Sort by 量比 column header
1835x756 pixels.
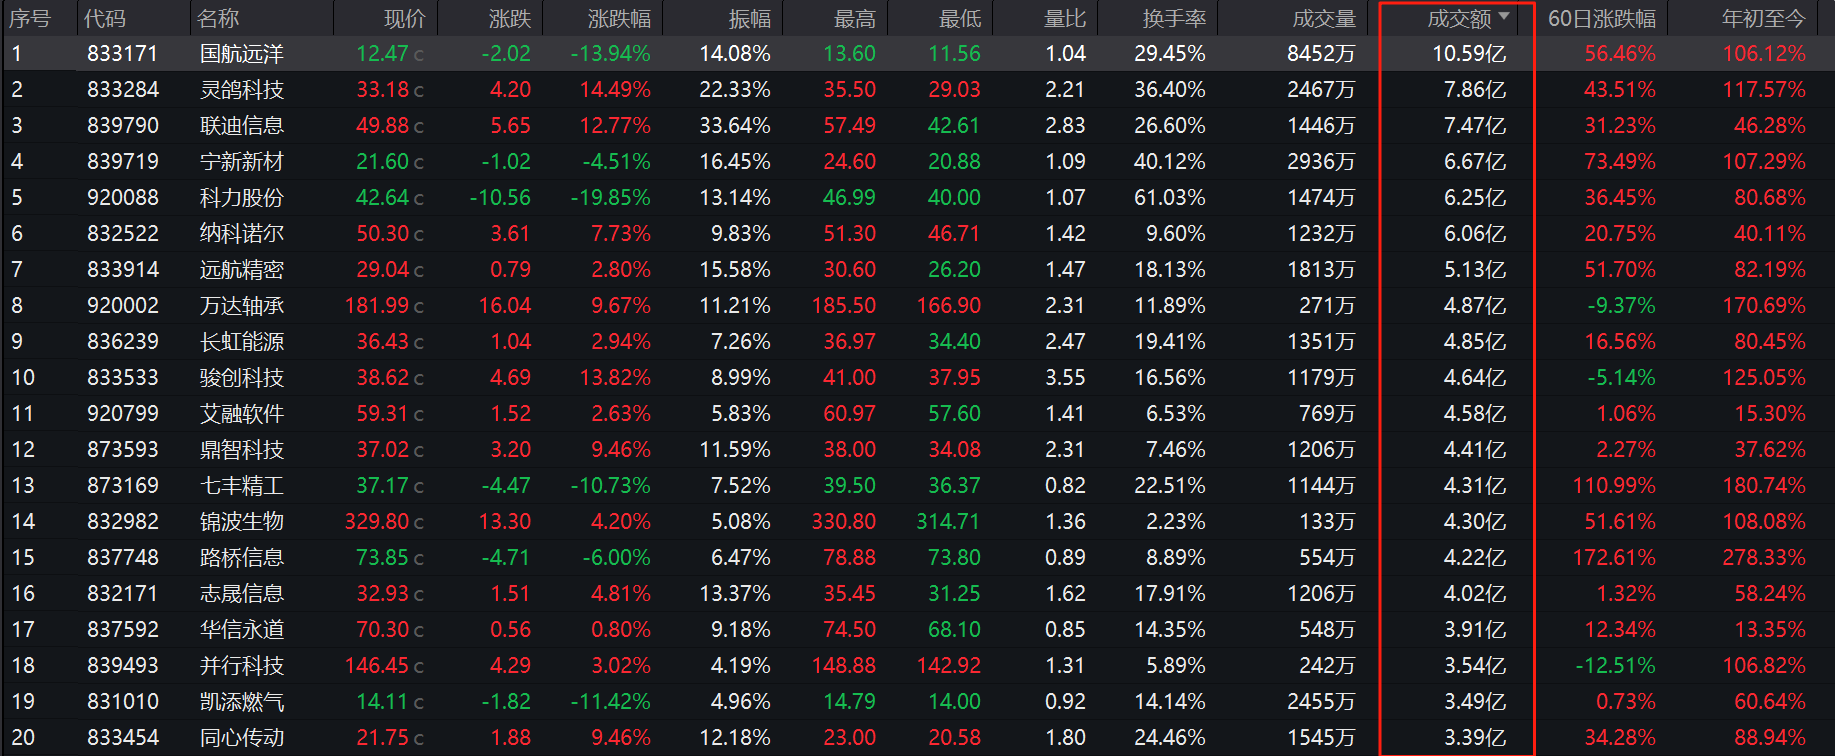[x=1065, y=19]
